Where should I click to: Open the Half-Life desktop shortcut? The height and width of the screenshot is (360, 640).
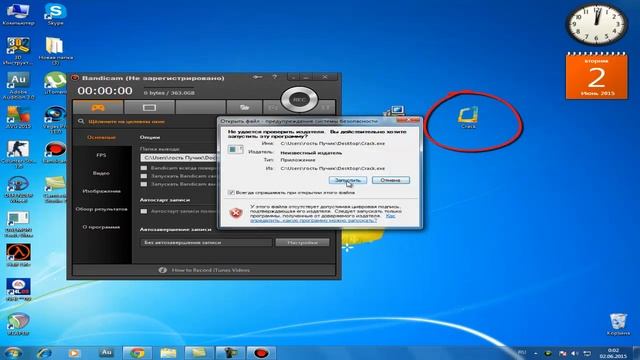(18, 255)
